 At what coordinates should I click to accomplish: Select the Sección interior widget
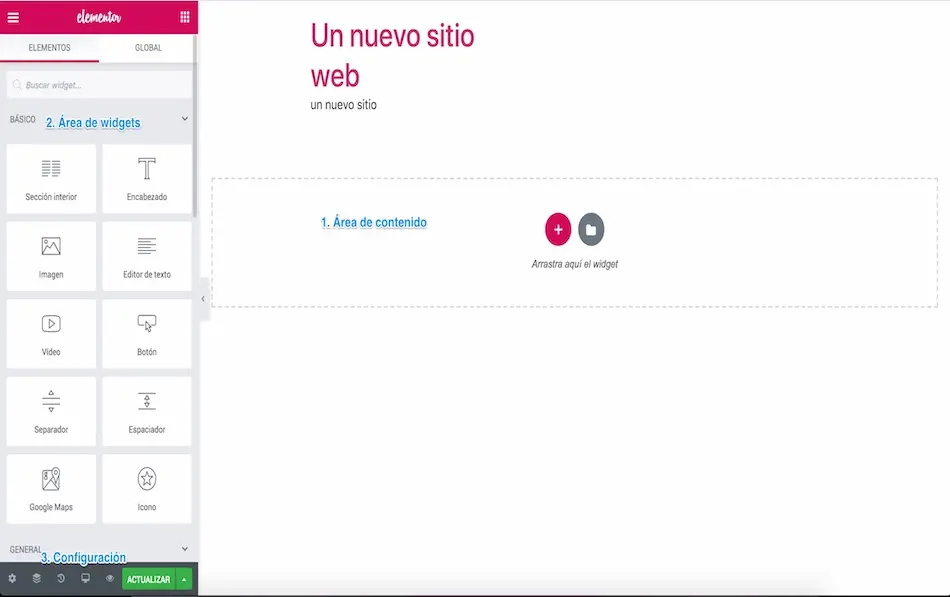(x=51, y=178)
